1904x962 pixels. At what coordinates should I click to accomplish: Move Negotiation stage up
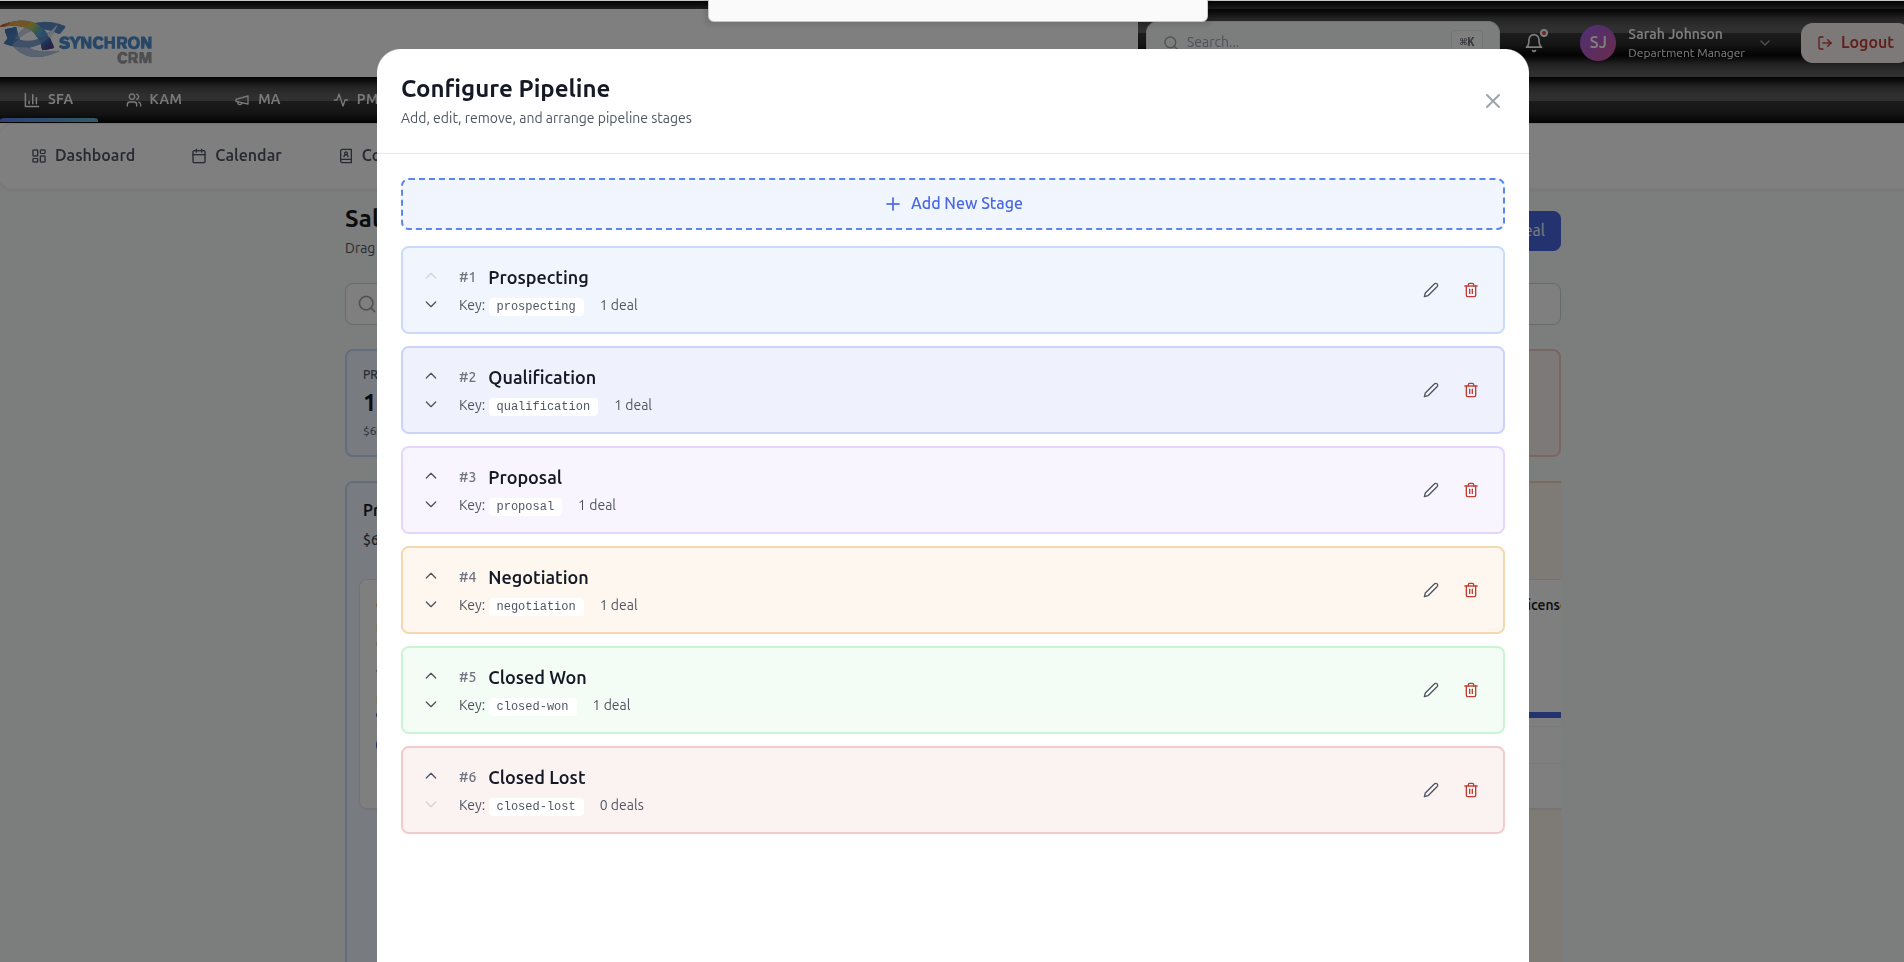431,576
